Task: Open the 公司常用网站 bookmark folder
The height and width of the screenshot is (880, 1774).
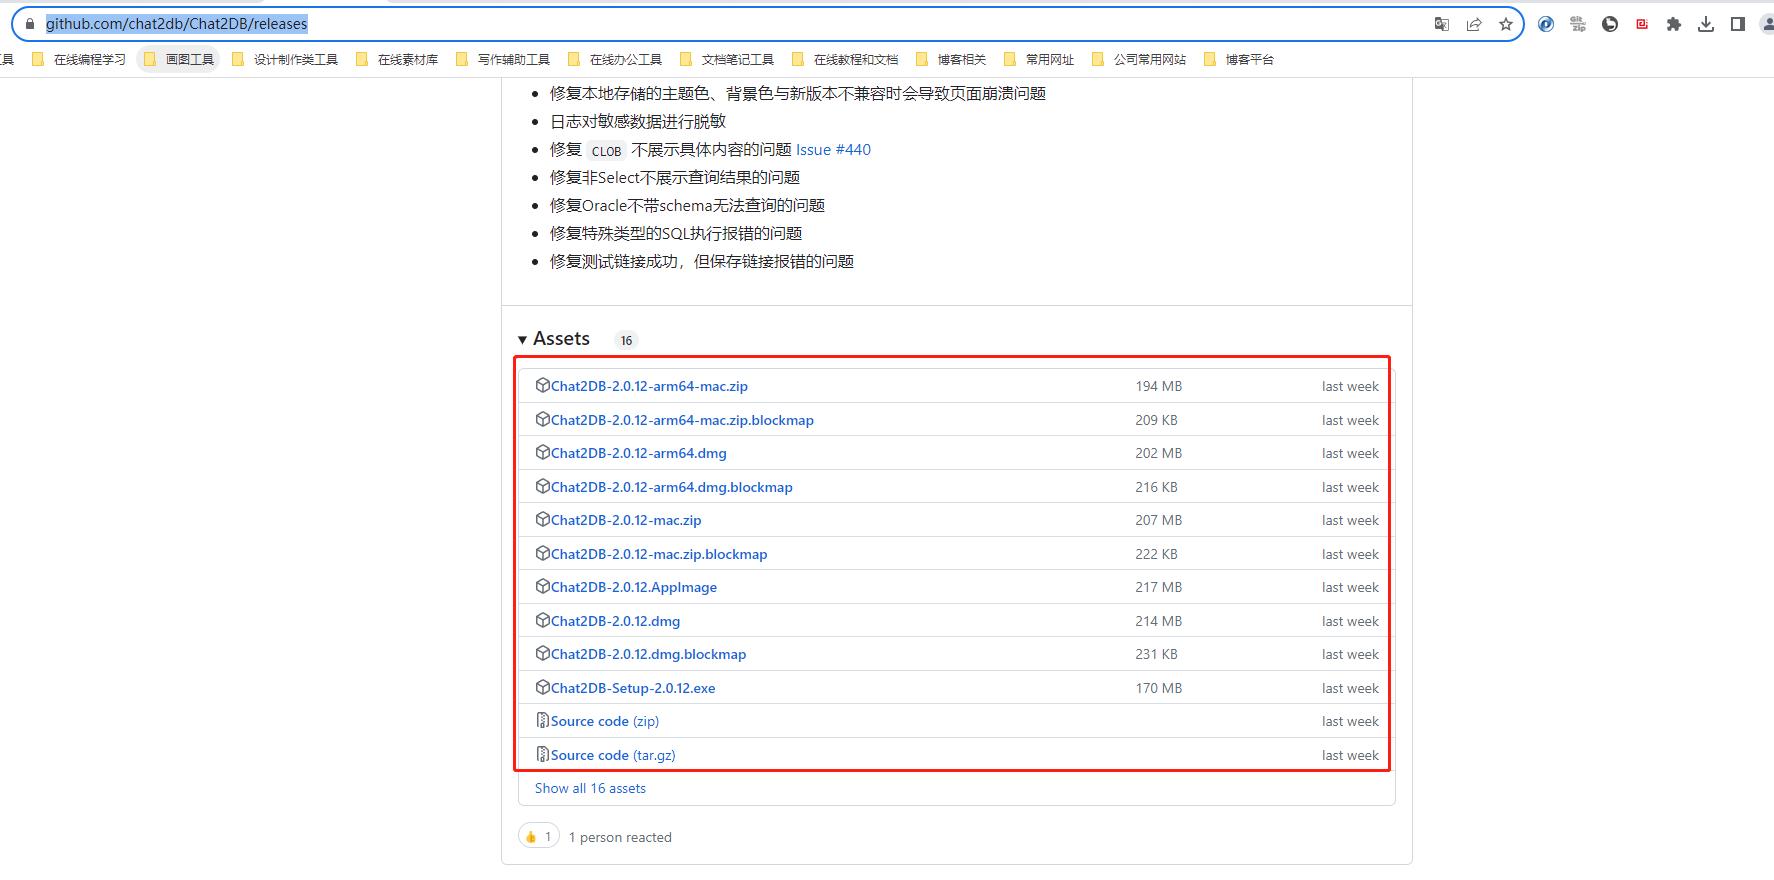Action: point(1139,59)
